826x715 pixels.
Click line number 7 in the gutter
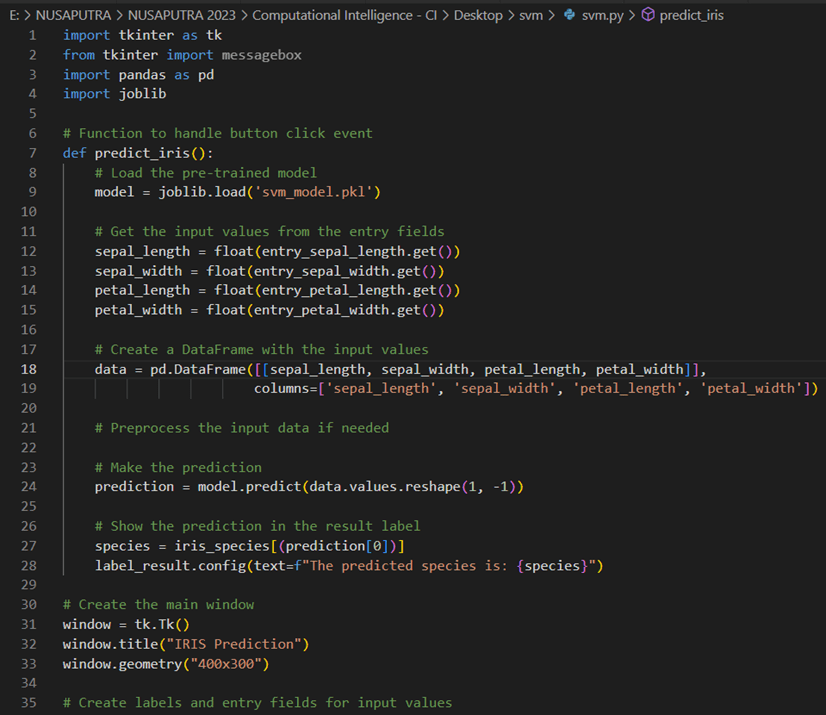[x=32, y=153]
